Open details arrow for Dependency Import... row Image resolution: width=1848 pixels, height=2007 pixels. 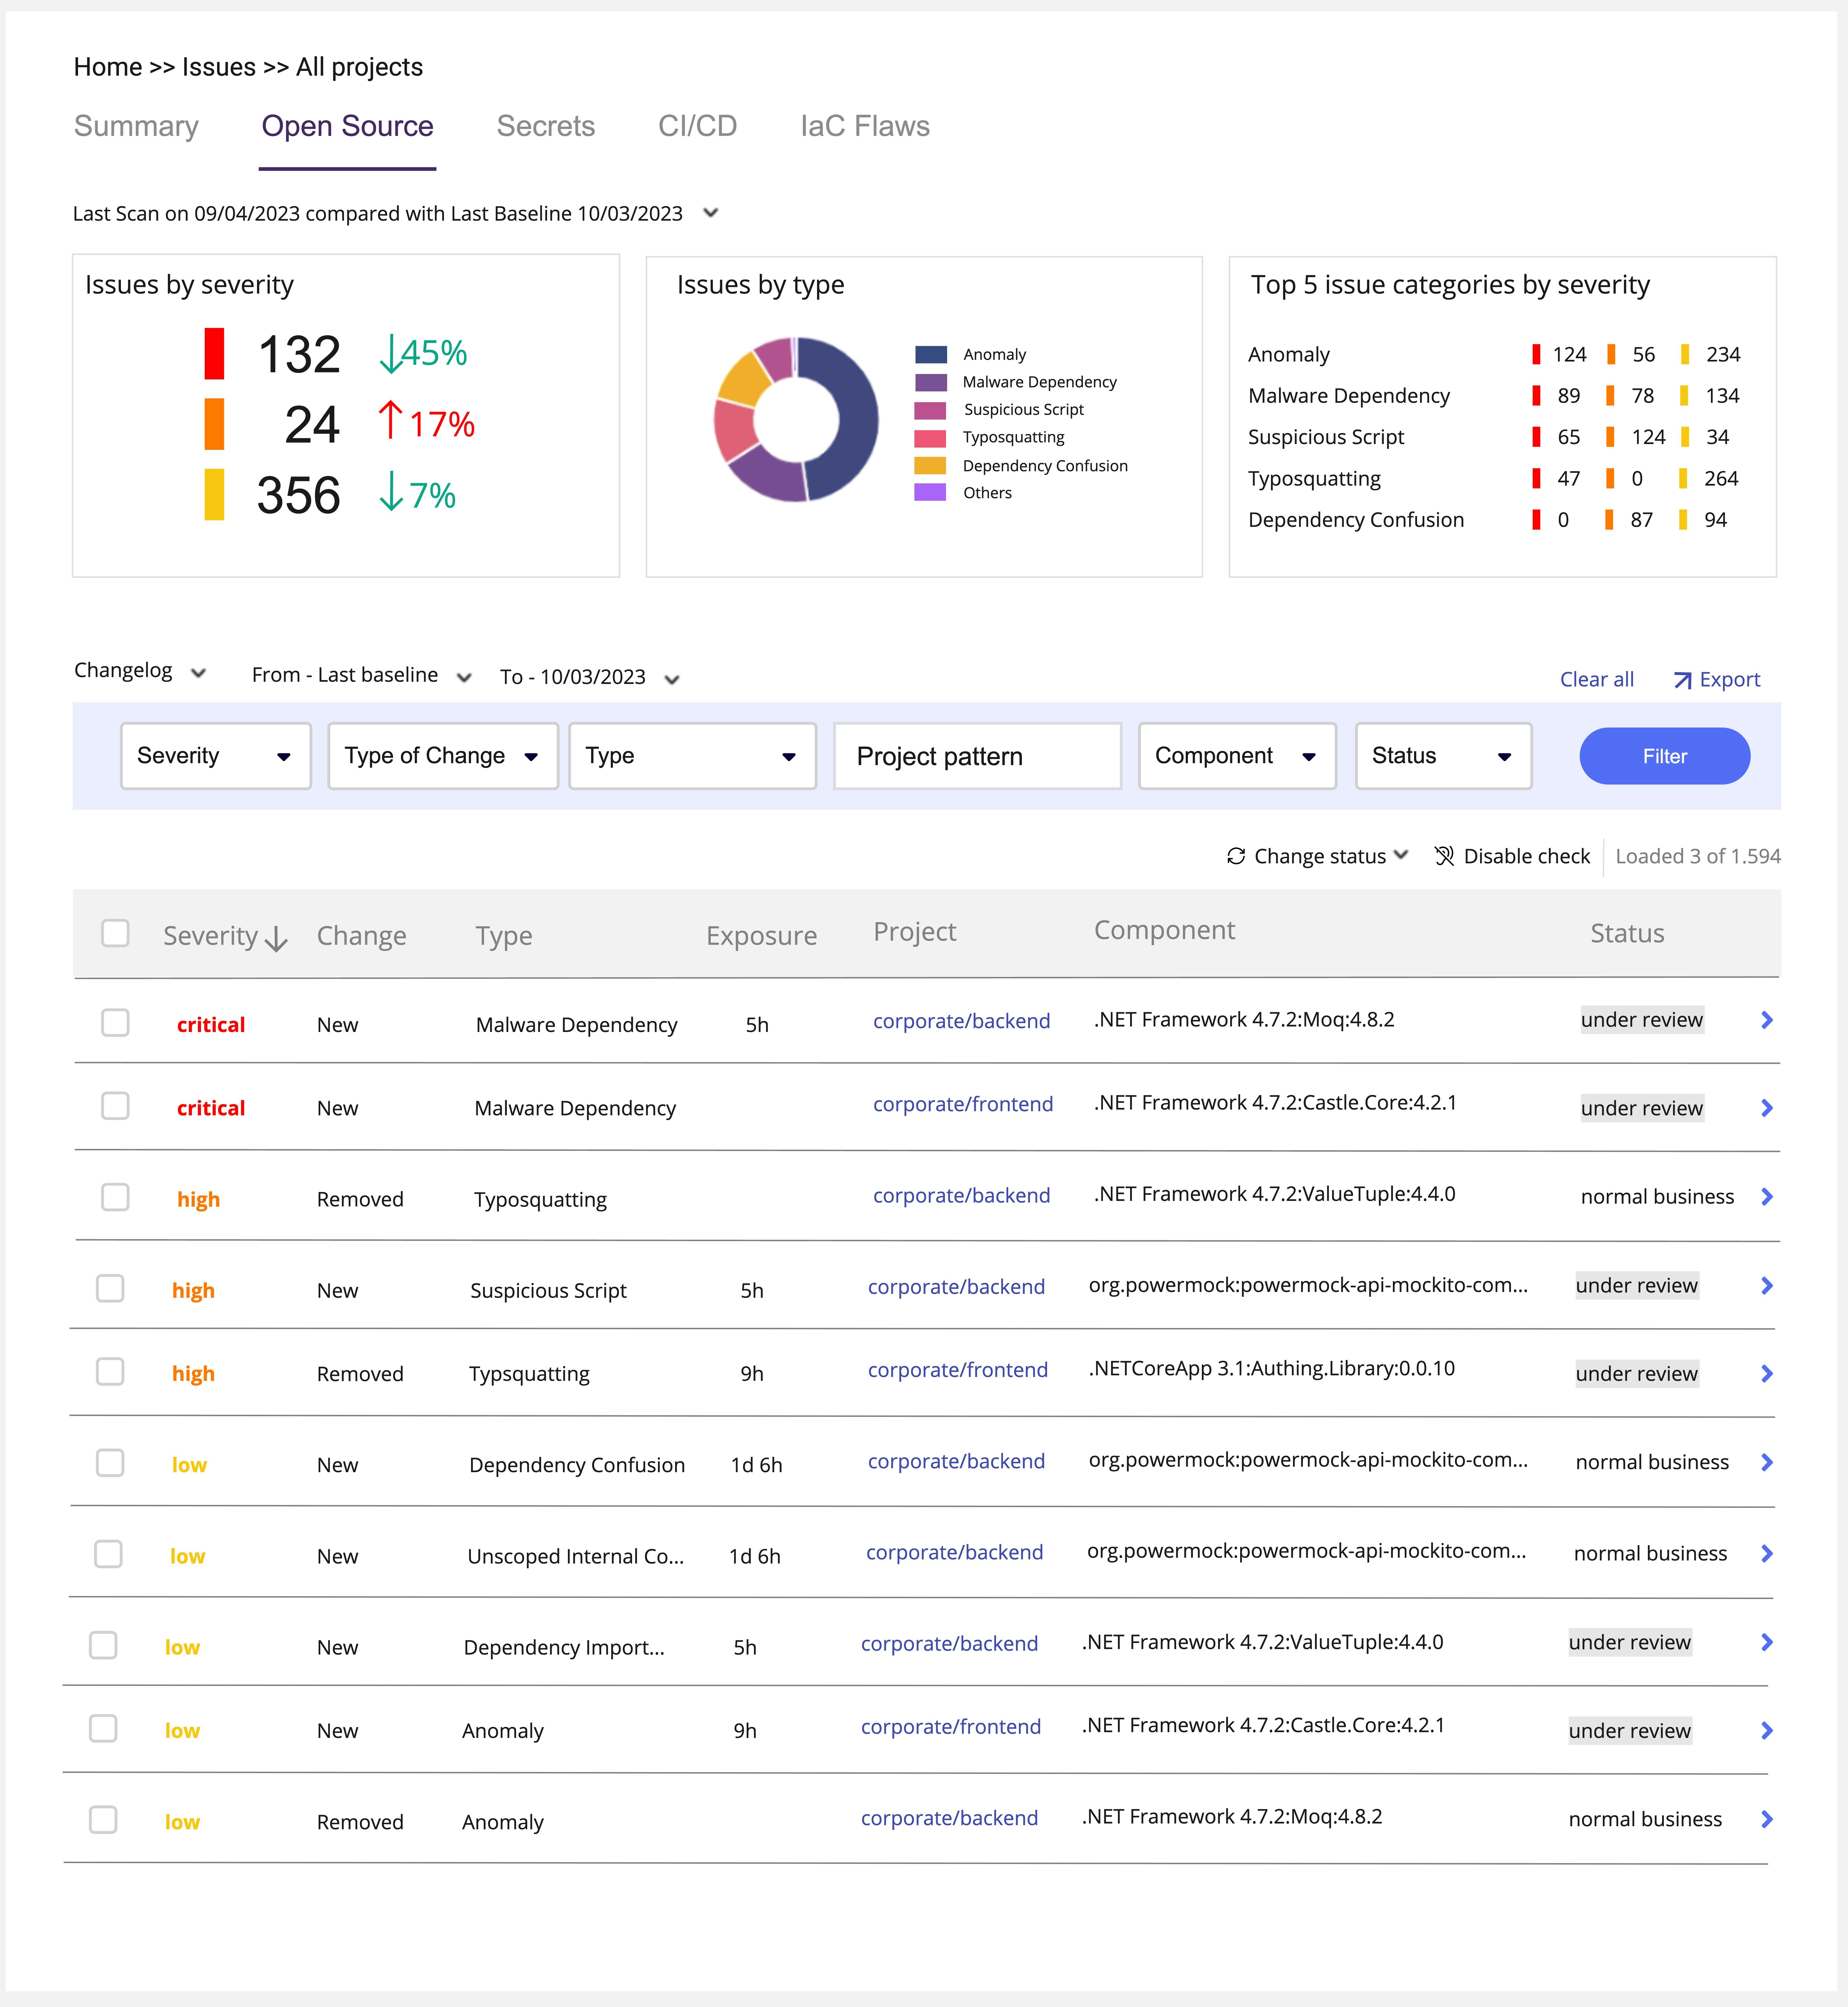pos(1767,1642)
